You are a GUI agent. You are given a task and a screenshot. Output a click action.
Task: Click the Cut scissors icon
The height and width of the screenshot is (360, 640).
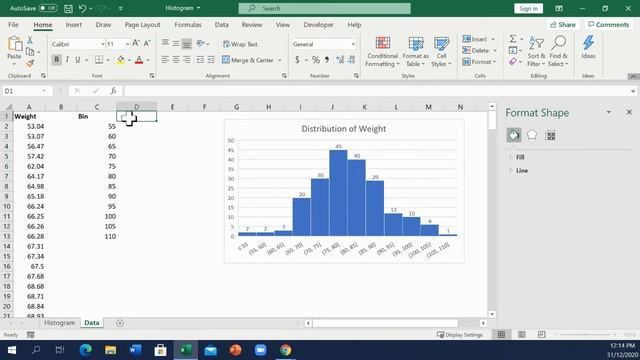pos(30,40)
